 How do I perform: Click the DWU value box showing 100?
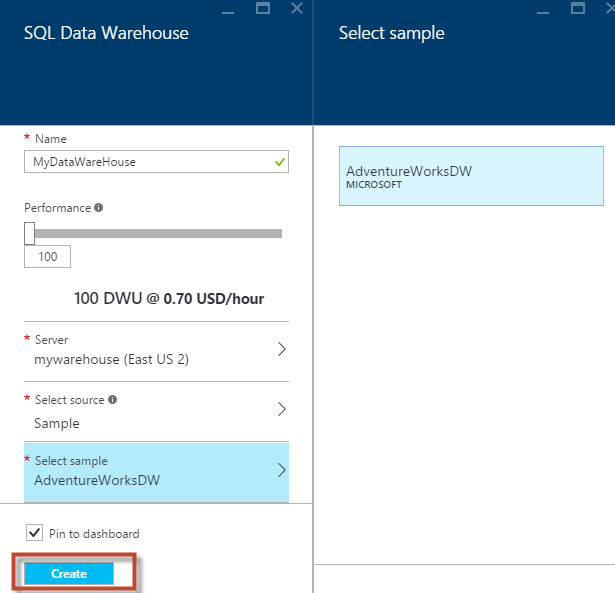(x=47, y=257)
